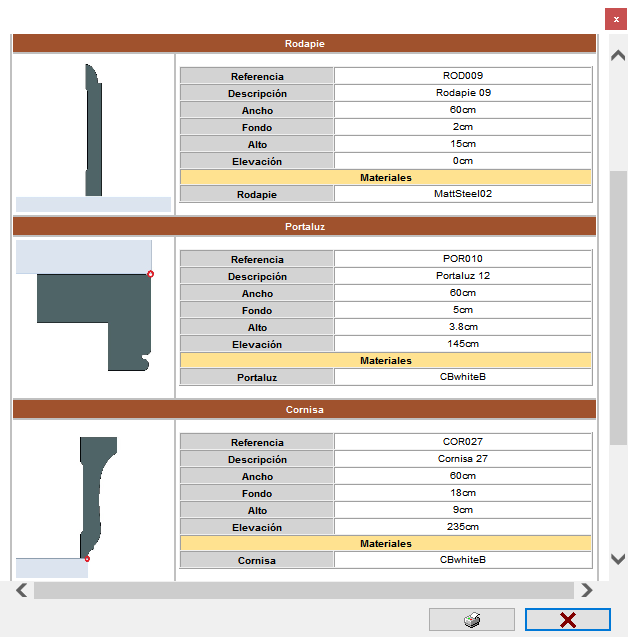Click the Rodapie section header
The height and width of the screenshot is (637, 628).
click(304, 43)
